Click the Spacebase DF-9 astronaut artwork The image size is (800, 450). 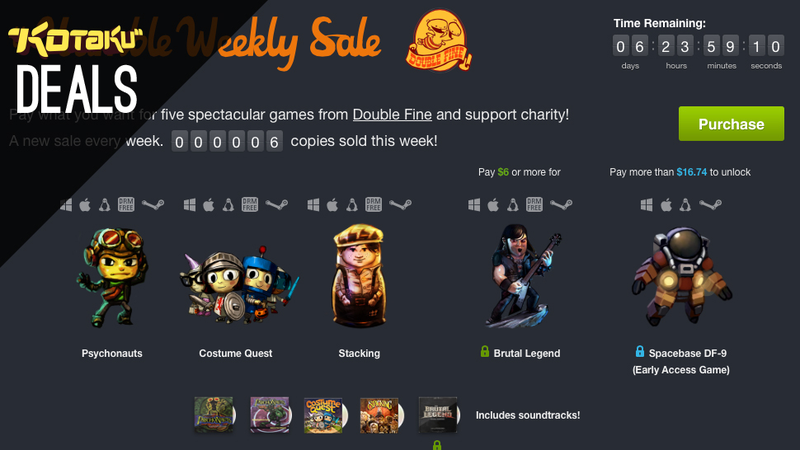(681, 276)
